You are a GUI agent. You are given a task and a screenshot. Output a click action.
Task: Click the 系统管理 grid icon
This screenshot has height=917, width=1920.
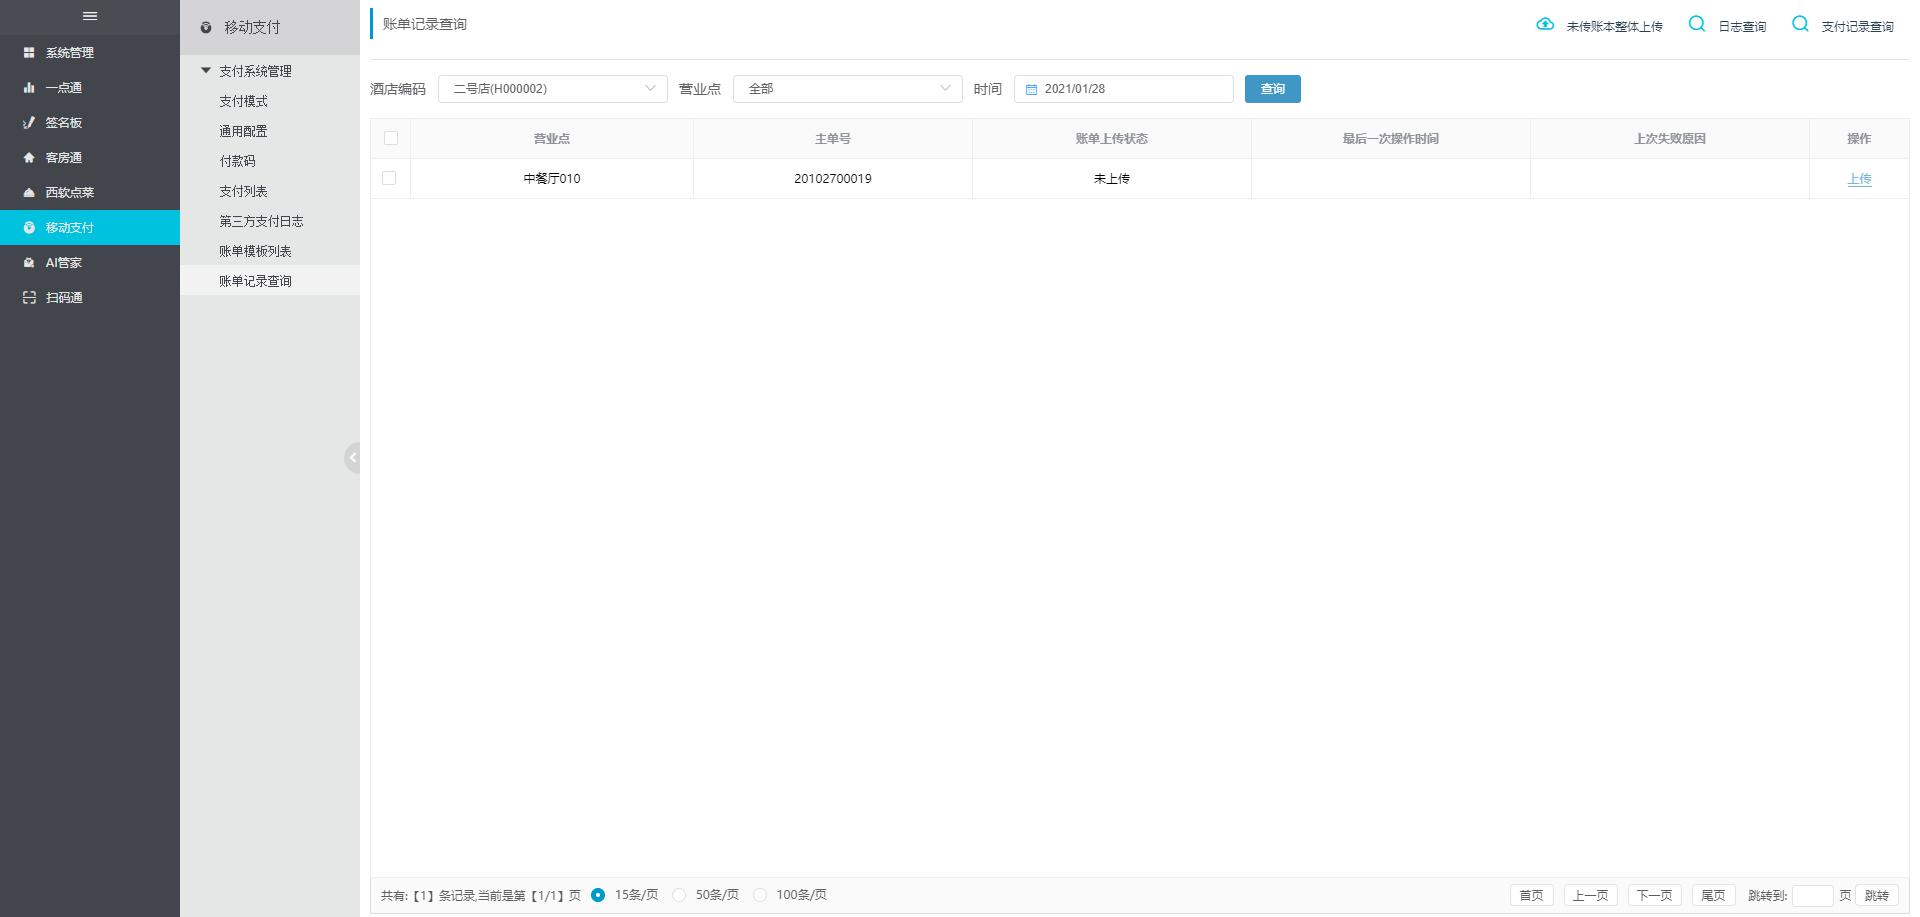coord(29,53)
